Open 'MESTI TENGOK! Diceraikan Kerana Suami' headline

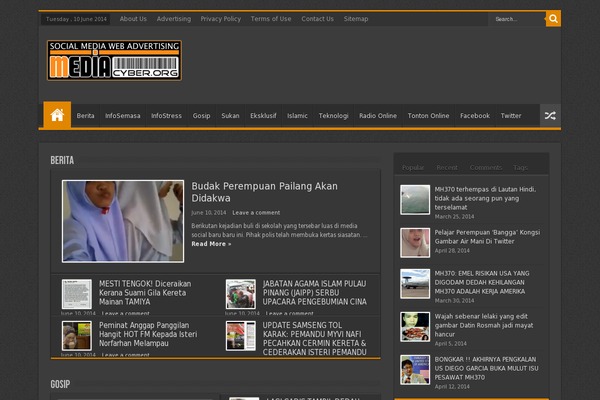(x=145, y=293)
